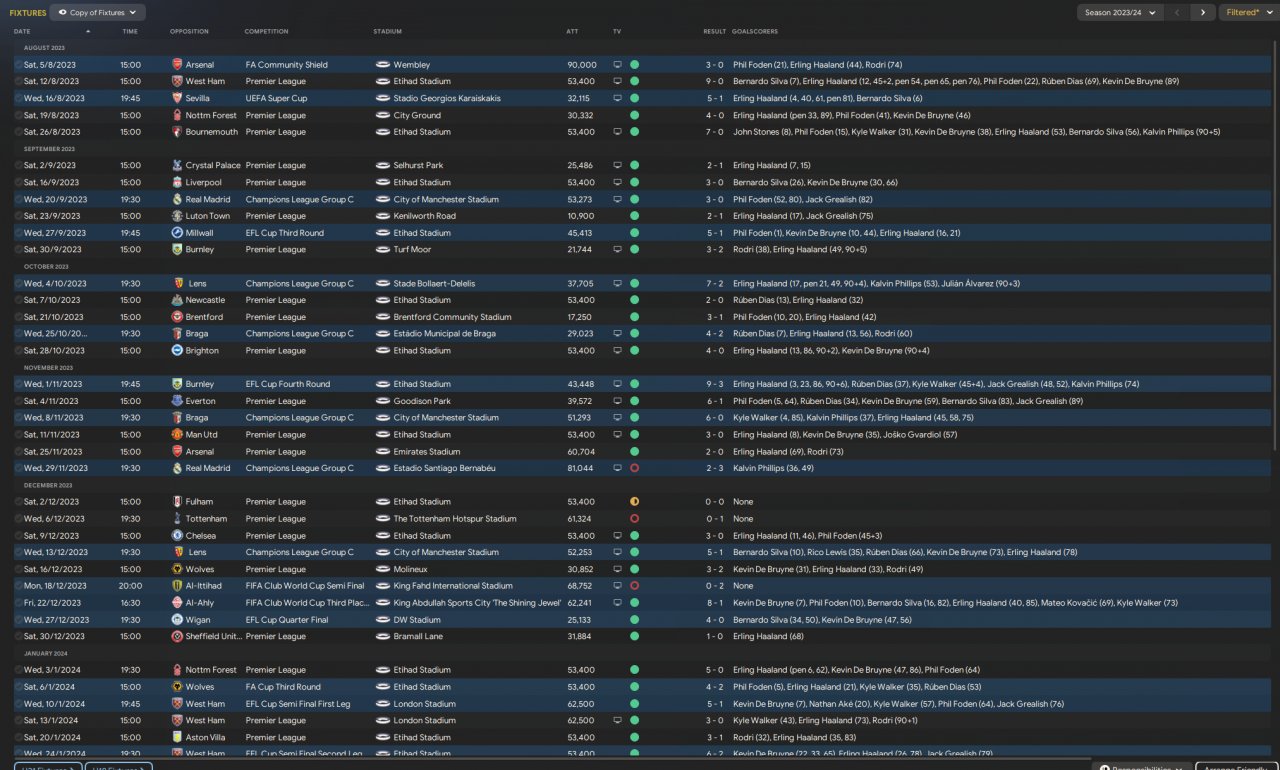Tick the Sat, 4/11/2023 Everton fixture checkbox
Screen dimensions: 1280x770
pyautogui.click(x=18, y=401)
